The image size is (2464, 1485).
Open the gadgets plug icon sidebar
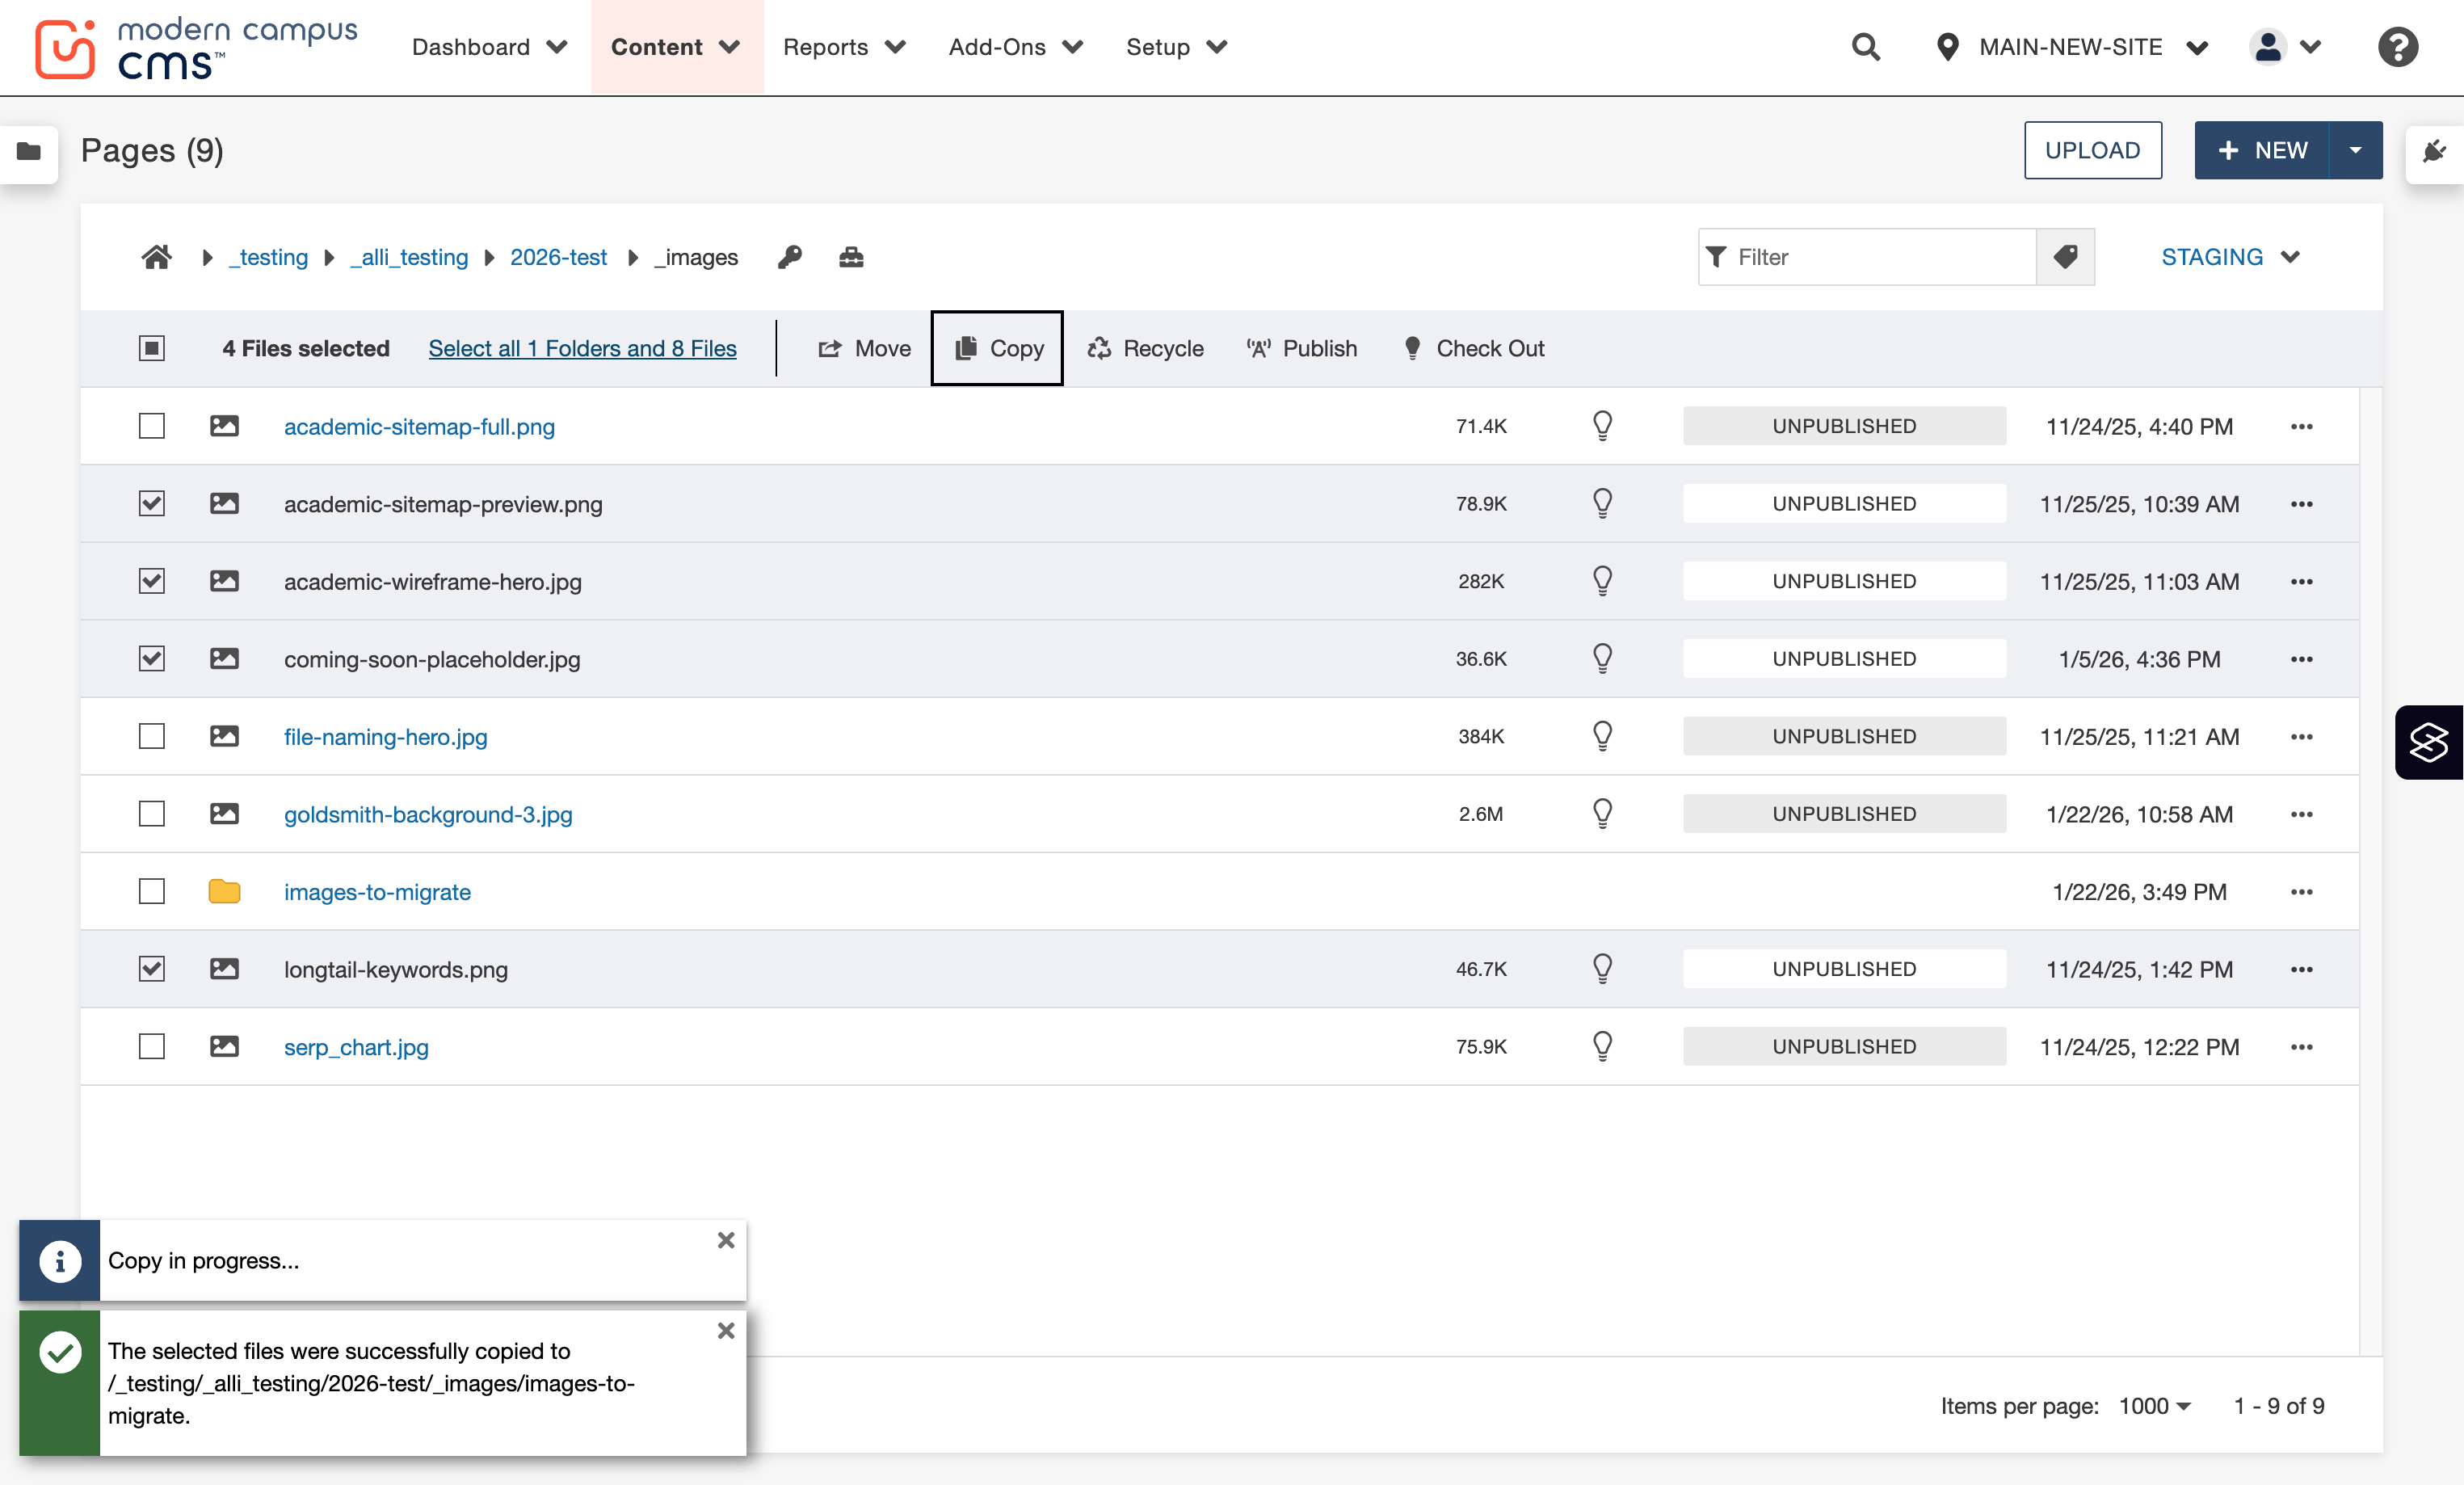(2435, 151)
